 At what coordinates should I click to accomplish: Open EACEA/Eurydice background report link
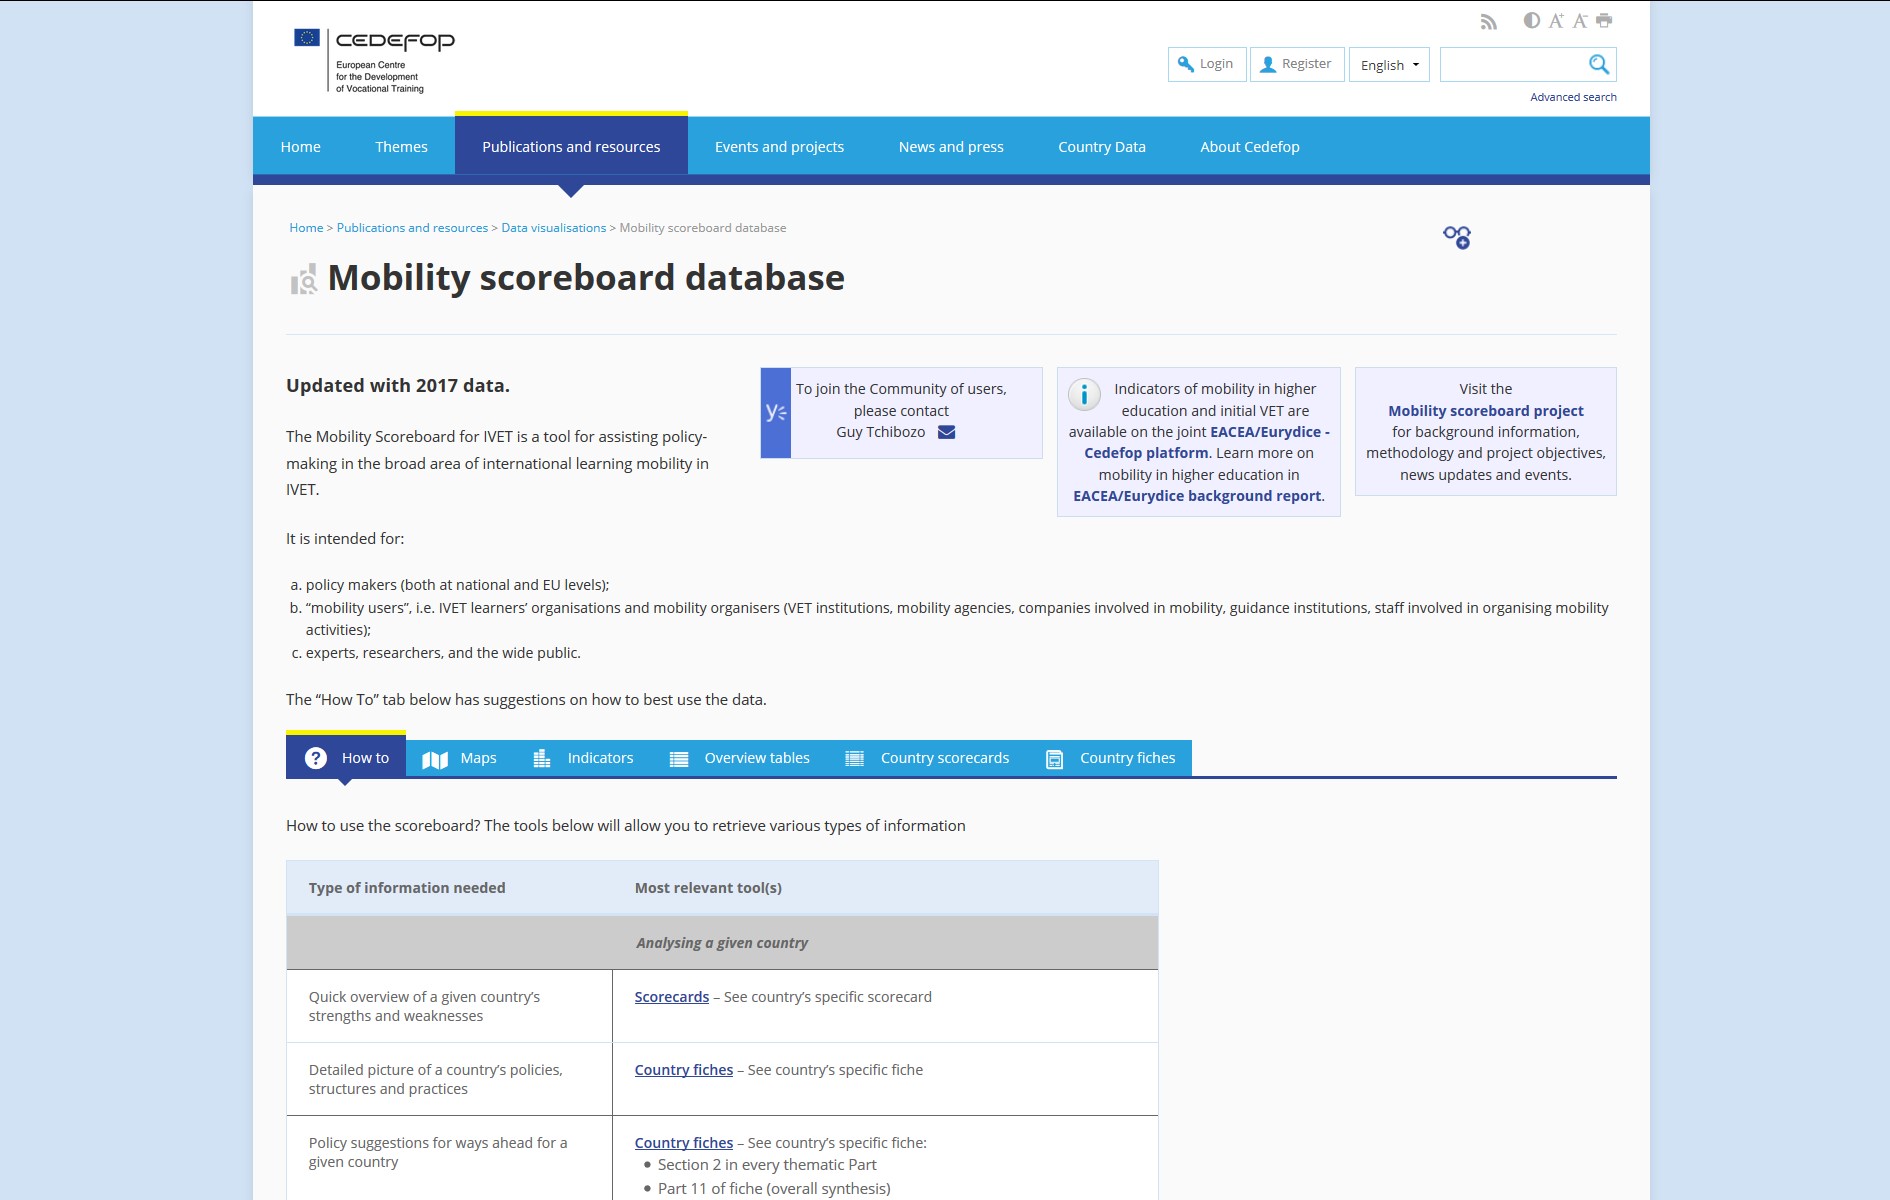pyautogui.click(x=1197, y=496)
